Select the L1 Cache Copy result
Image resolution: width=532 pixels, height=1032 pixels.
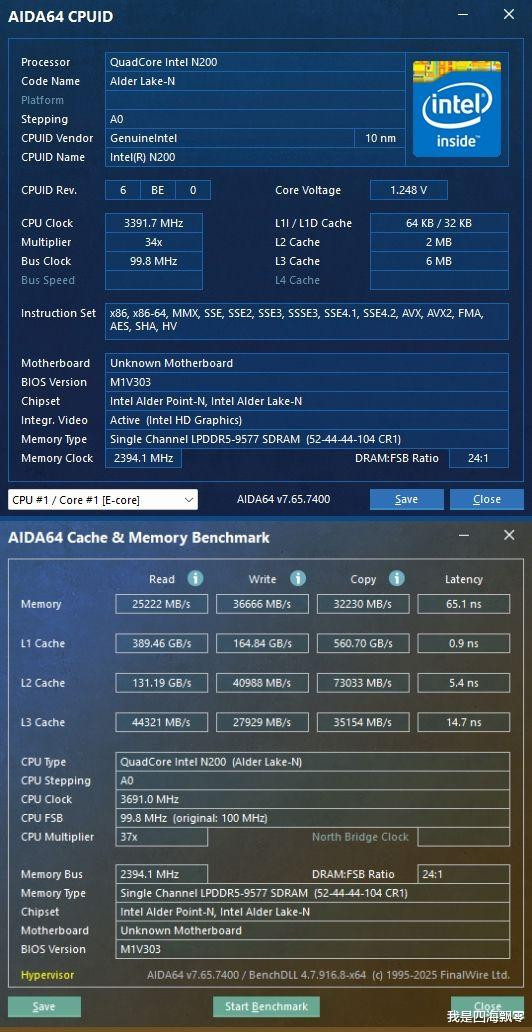click(363, 643)
